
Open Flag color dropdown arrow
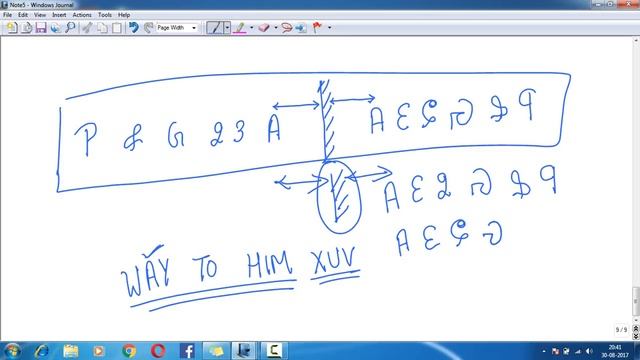pyautogui.click(x=329, y=28)
